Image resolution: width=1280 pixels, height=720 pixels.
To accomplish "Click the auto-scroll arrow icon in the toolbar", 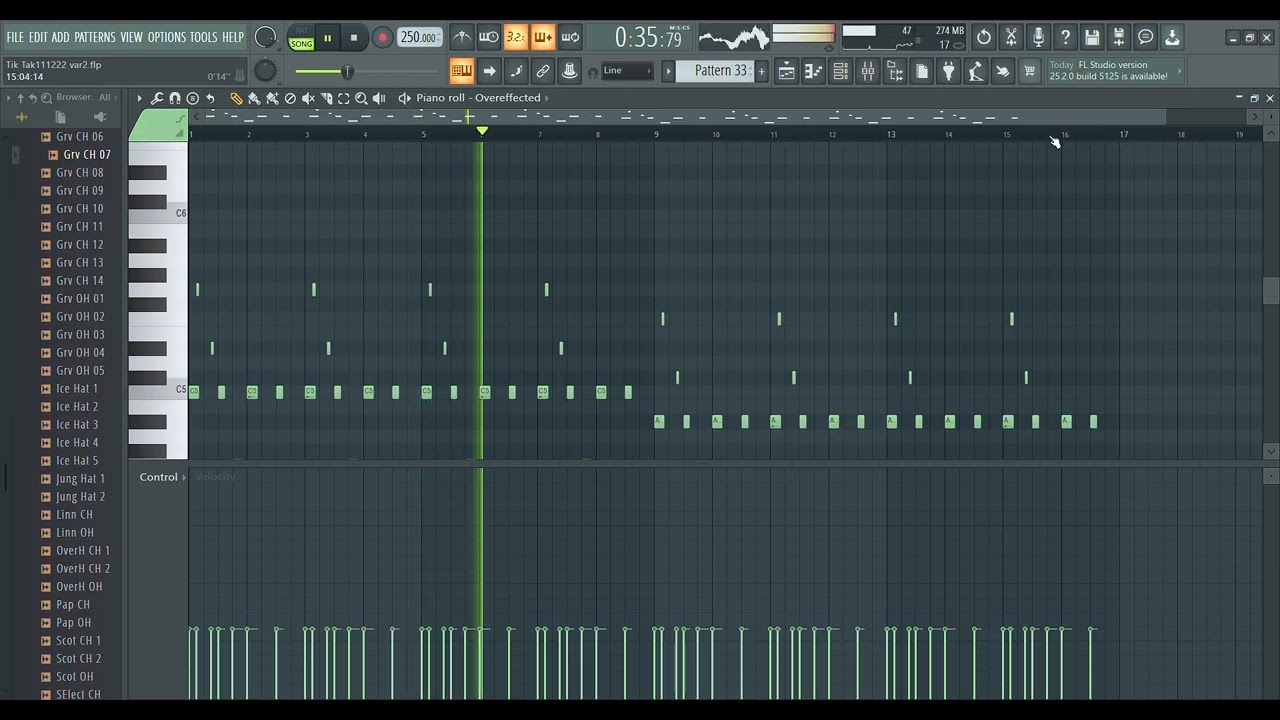I will (489, 71).
